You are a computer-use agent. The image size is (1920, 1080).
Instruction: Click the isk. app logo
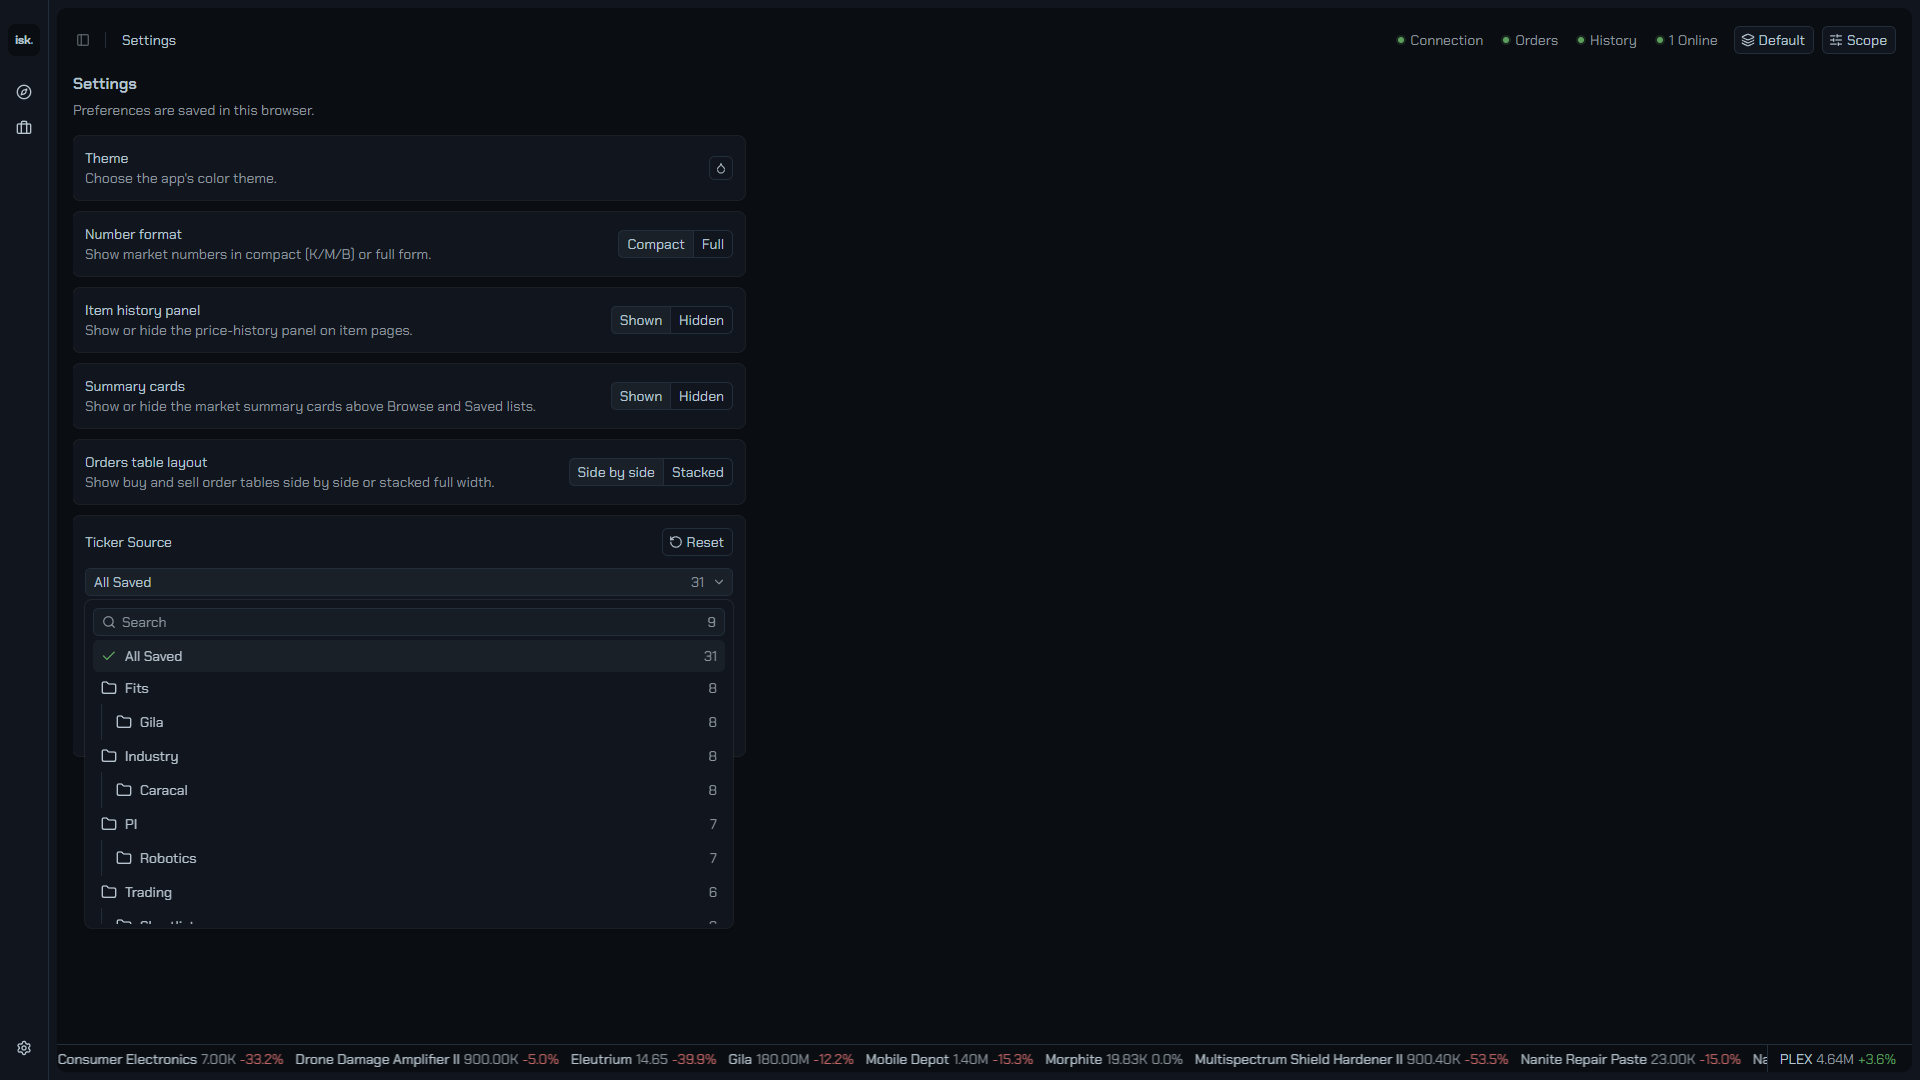24,40
